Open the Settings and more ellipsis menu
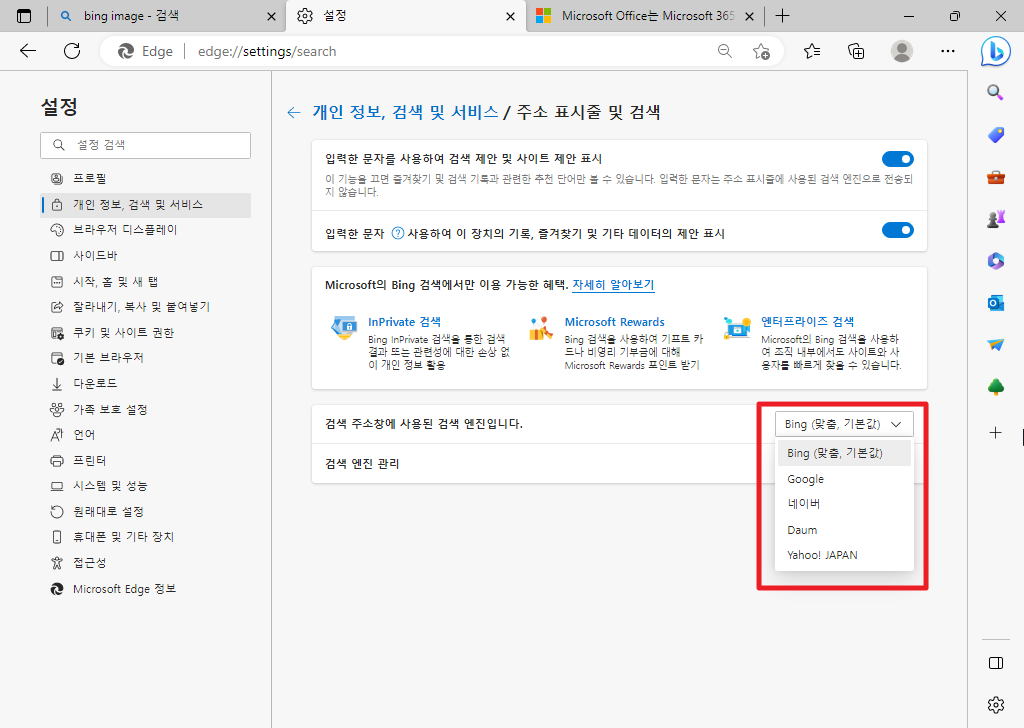This screenshot has height=728, width=1024. click(x=948, y=51)
